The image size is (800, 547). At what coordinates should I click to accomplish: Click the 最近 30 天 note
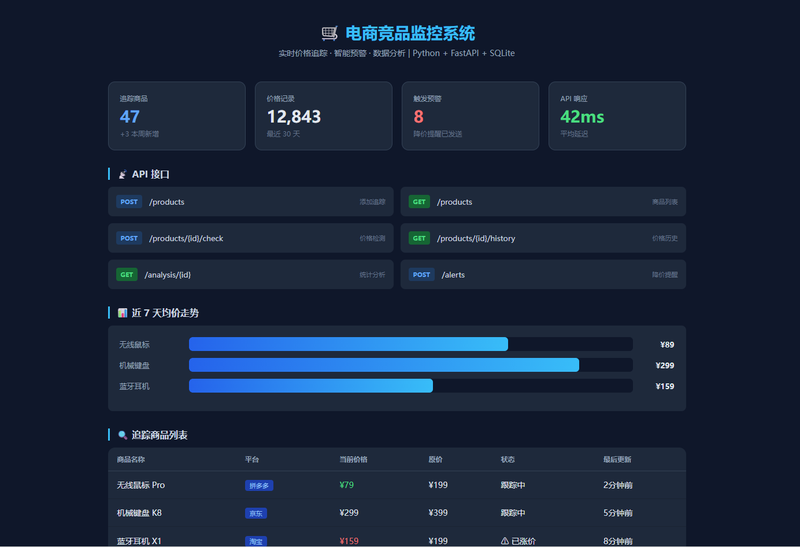click(283, 134)
